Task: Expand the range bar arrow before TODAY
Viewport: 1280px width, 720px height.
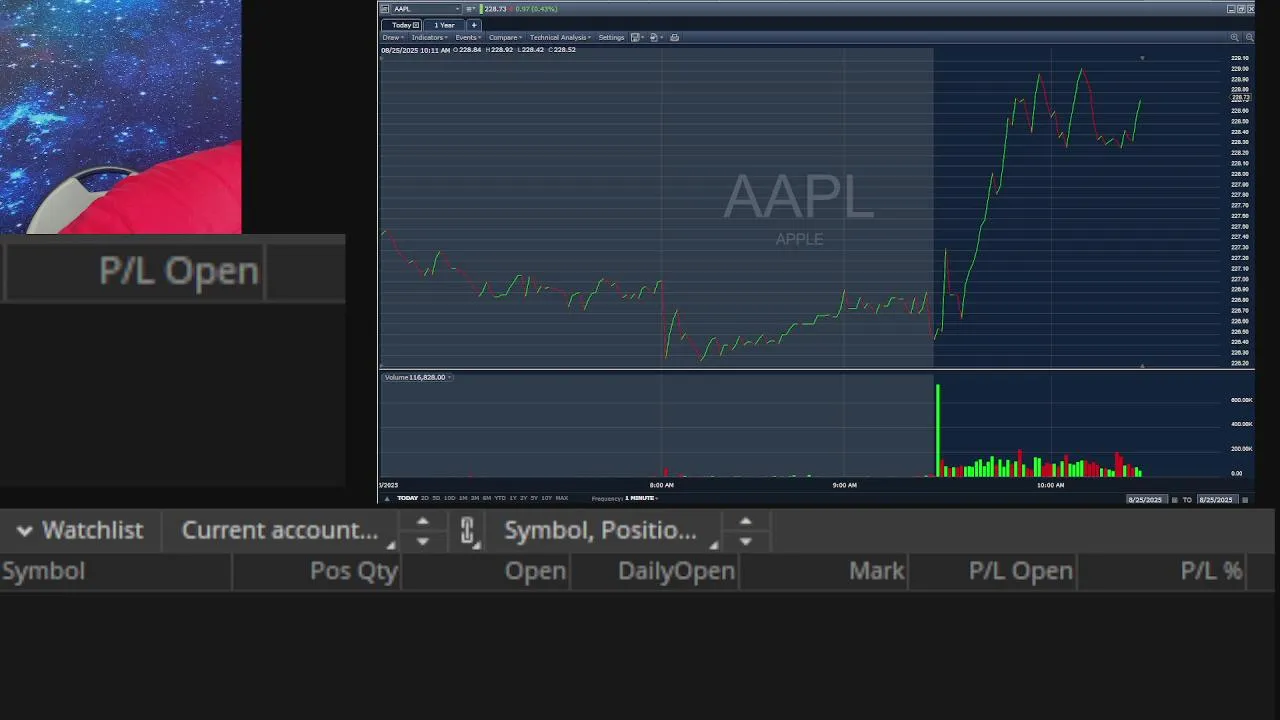Action: (387, 498)
